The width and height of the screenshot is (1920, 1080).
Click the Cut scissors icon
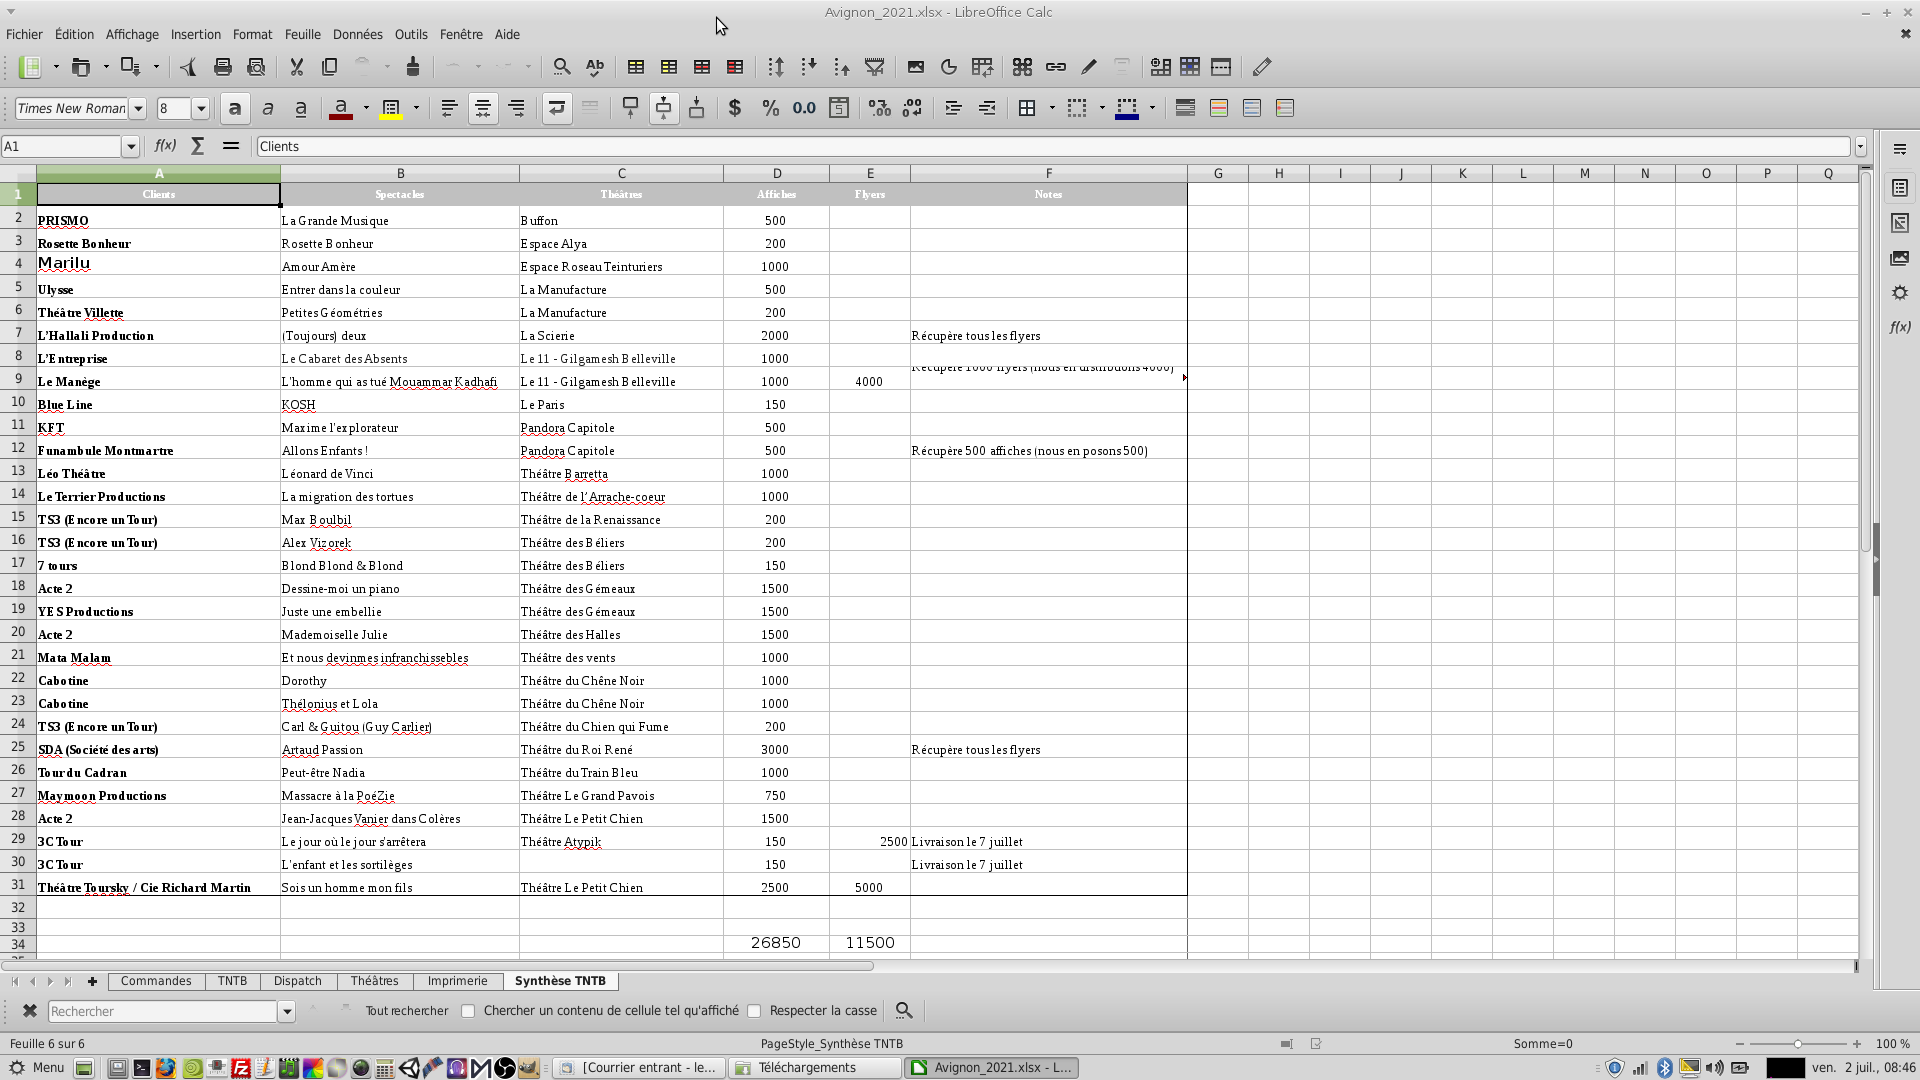(296, 67)
